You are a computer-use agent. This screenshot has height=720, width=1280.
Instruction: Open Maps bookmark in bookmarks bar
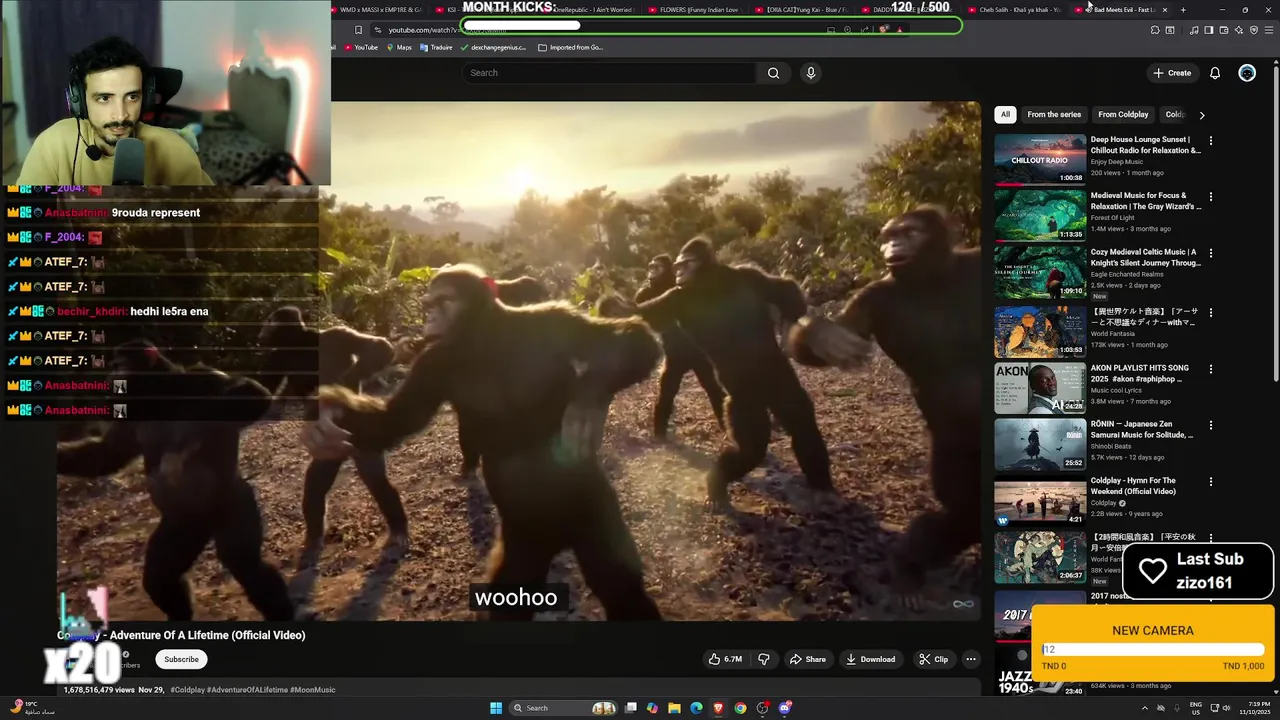(399, 47)
